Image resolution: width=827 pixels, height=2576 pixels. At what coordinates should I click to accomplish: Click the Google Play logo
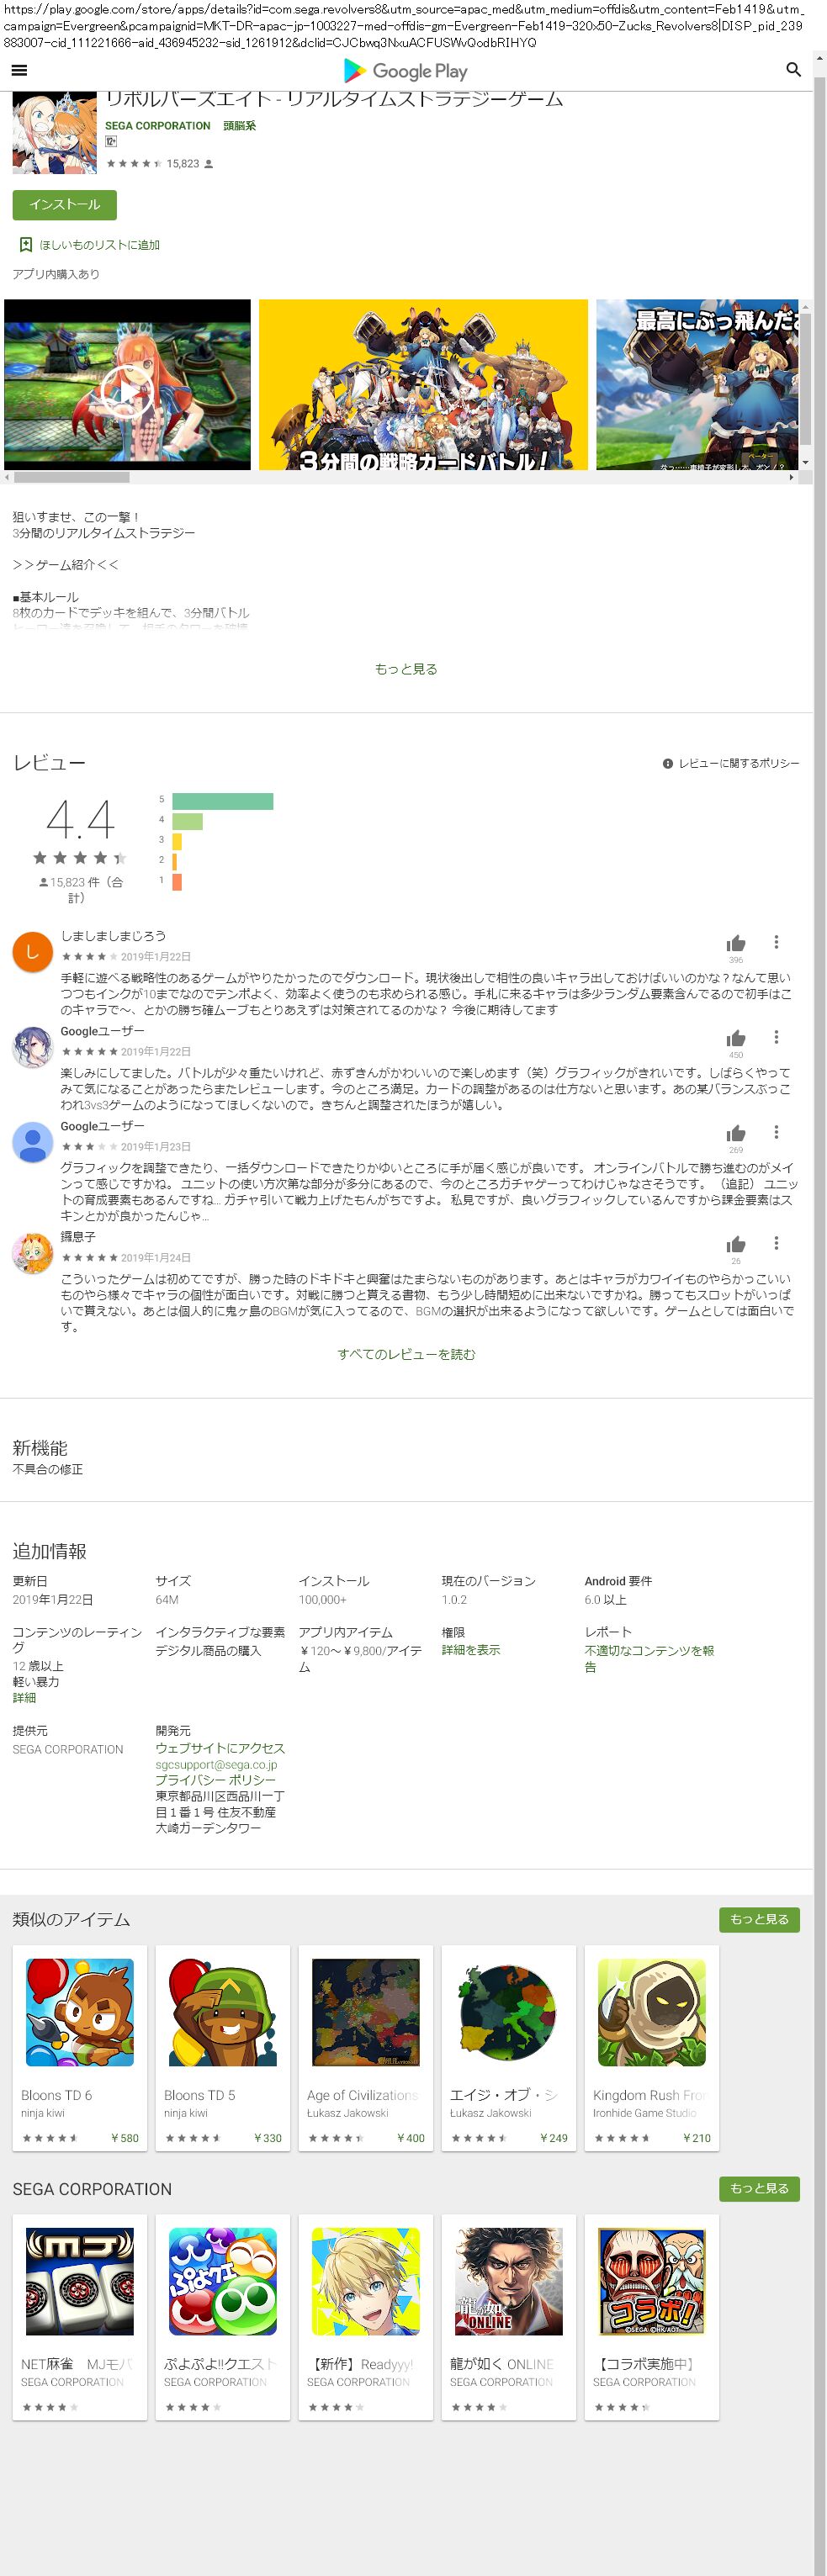point(405,71)
